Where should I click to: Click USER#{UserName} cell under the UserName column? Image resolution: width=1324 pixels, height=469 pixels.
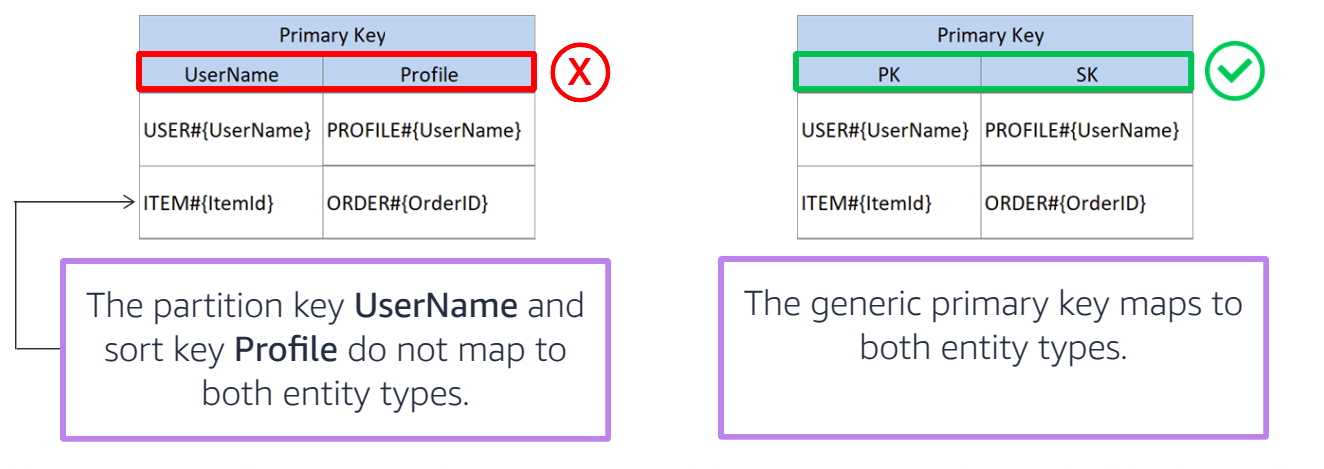(231, 130)
